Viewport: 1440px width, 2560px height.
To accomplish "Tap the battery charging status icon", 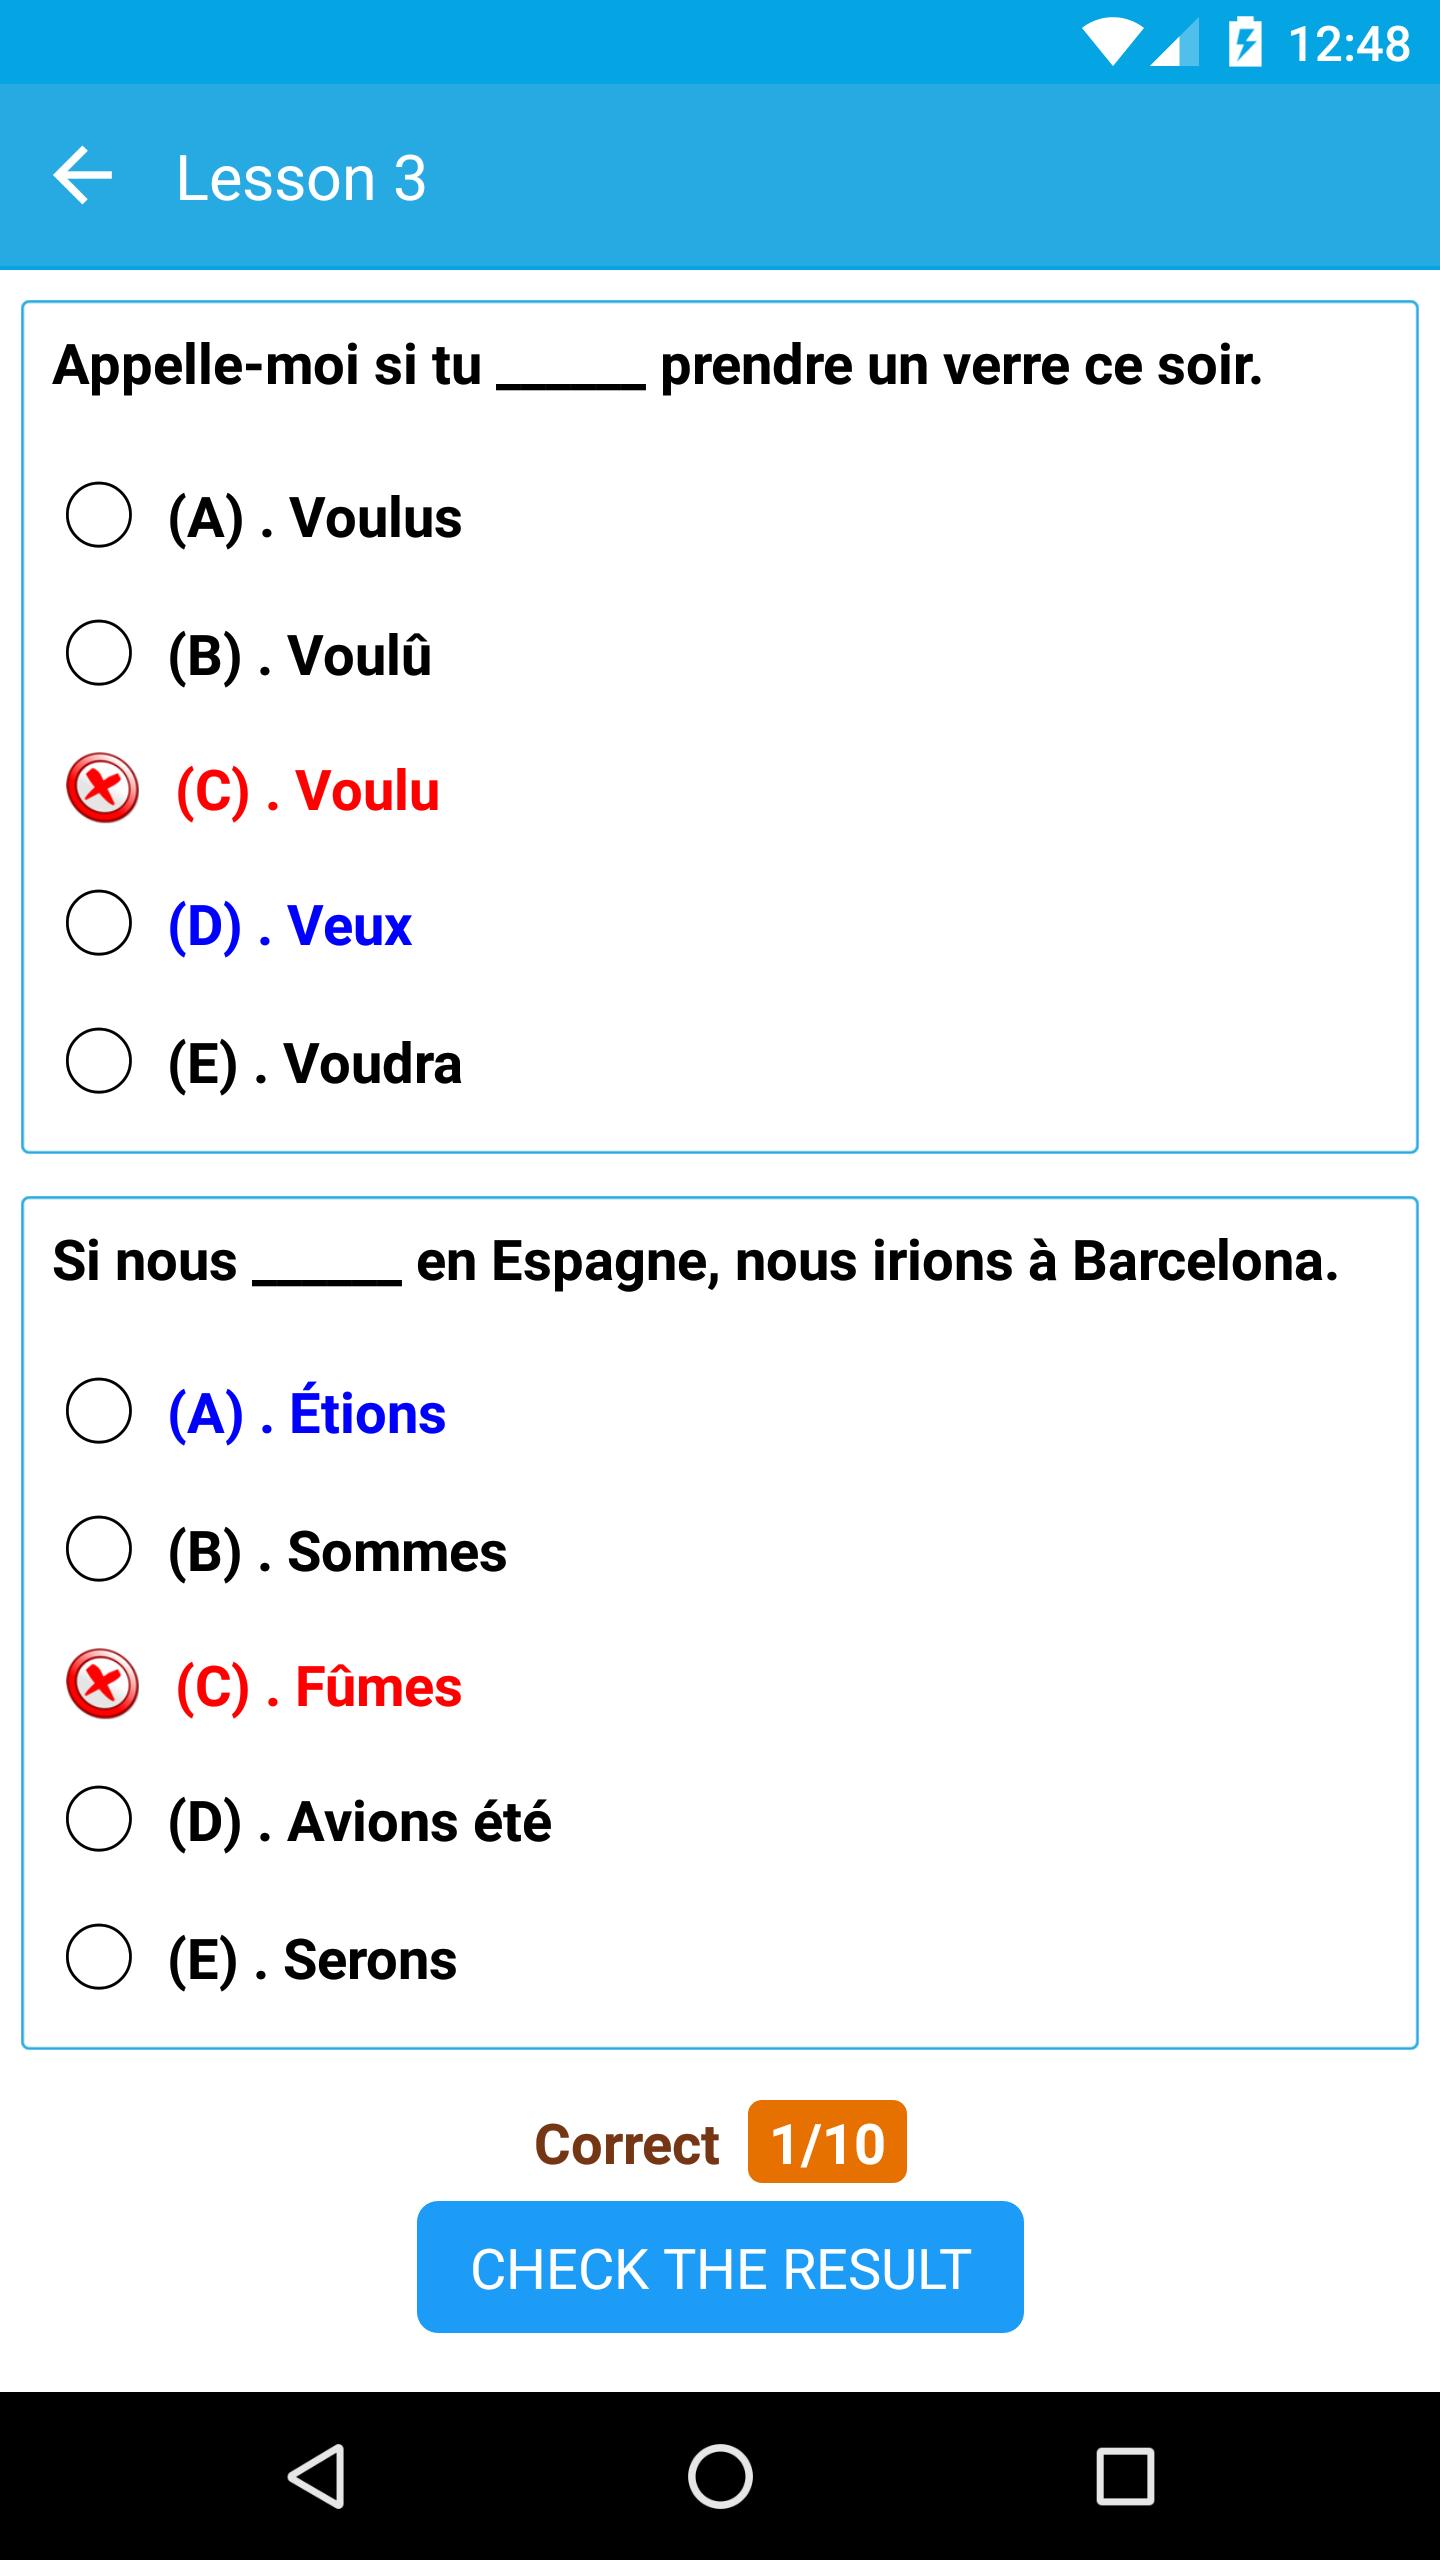I will tap(1245, 43).
